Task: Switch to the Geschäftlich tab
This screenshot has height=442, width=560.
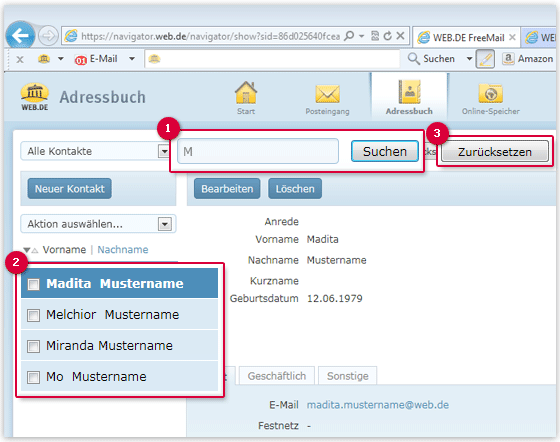Action: click(277, 376)
